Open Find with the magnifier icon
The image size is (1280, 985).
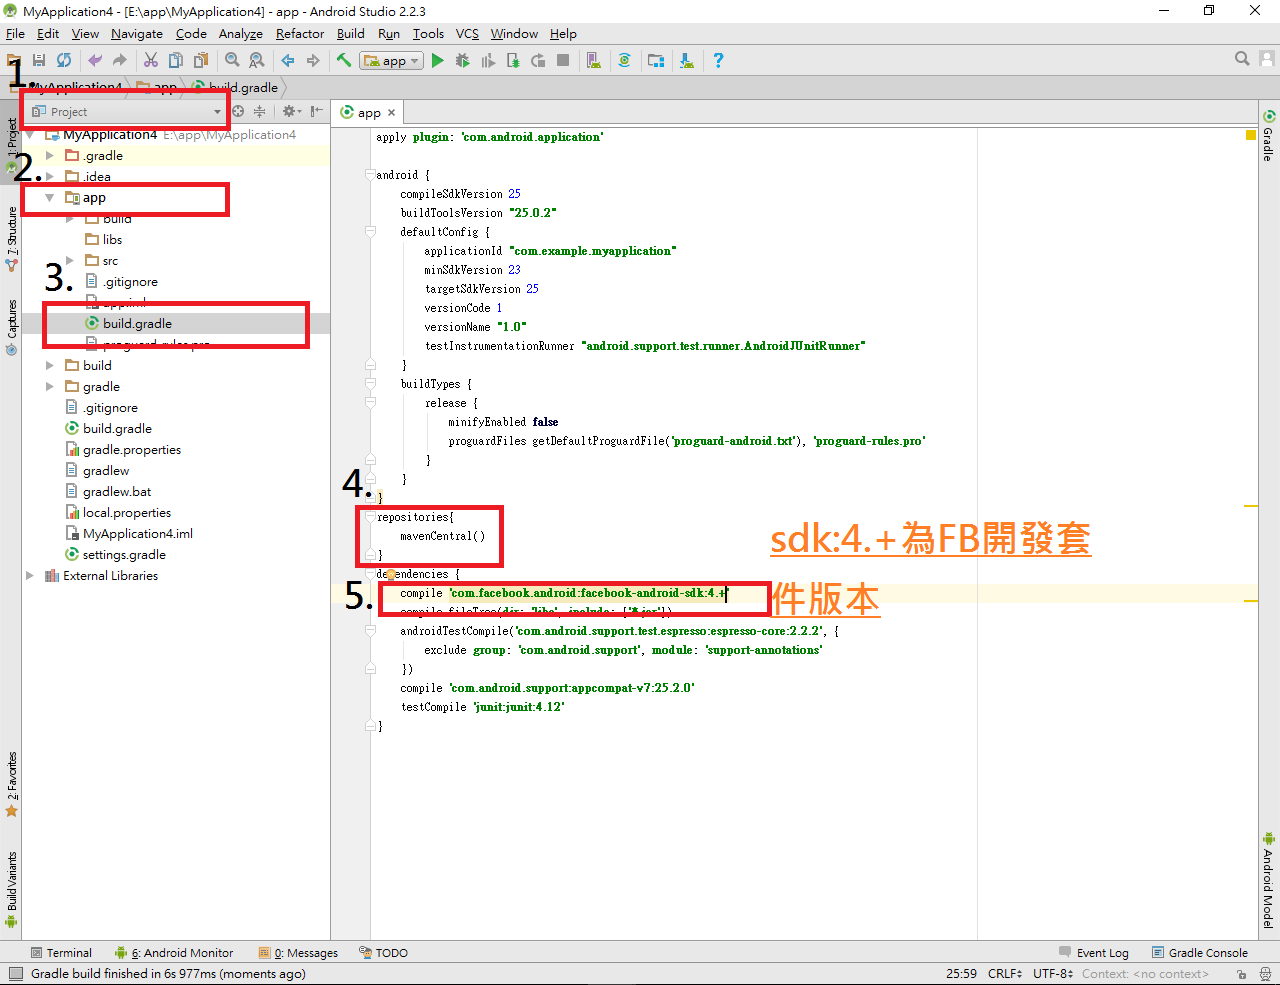click(x=232, y=60)
